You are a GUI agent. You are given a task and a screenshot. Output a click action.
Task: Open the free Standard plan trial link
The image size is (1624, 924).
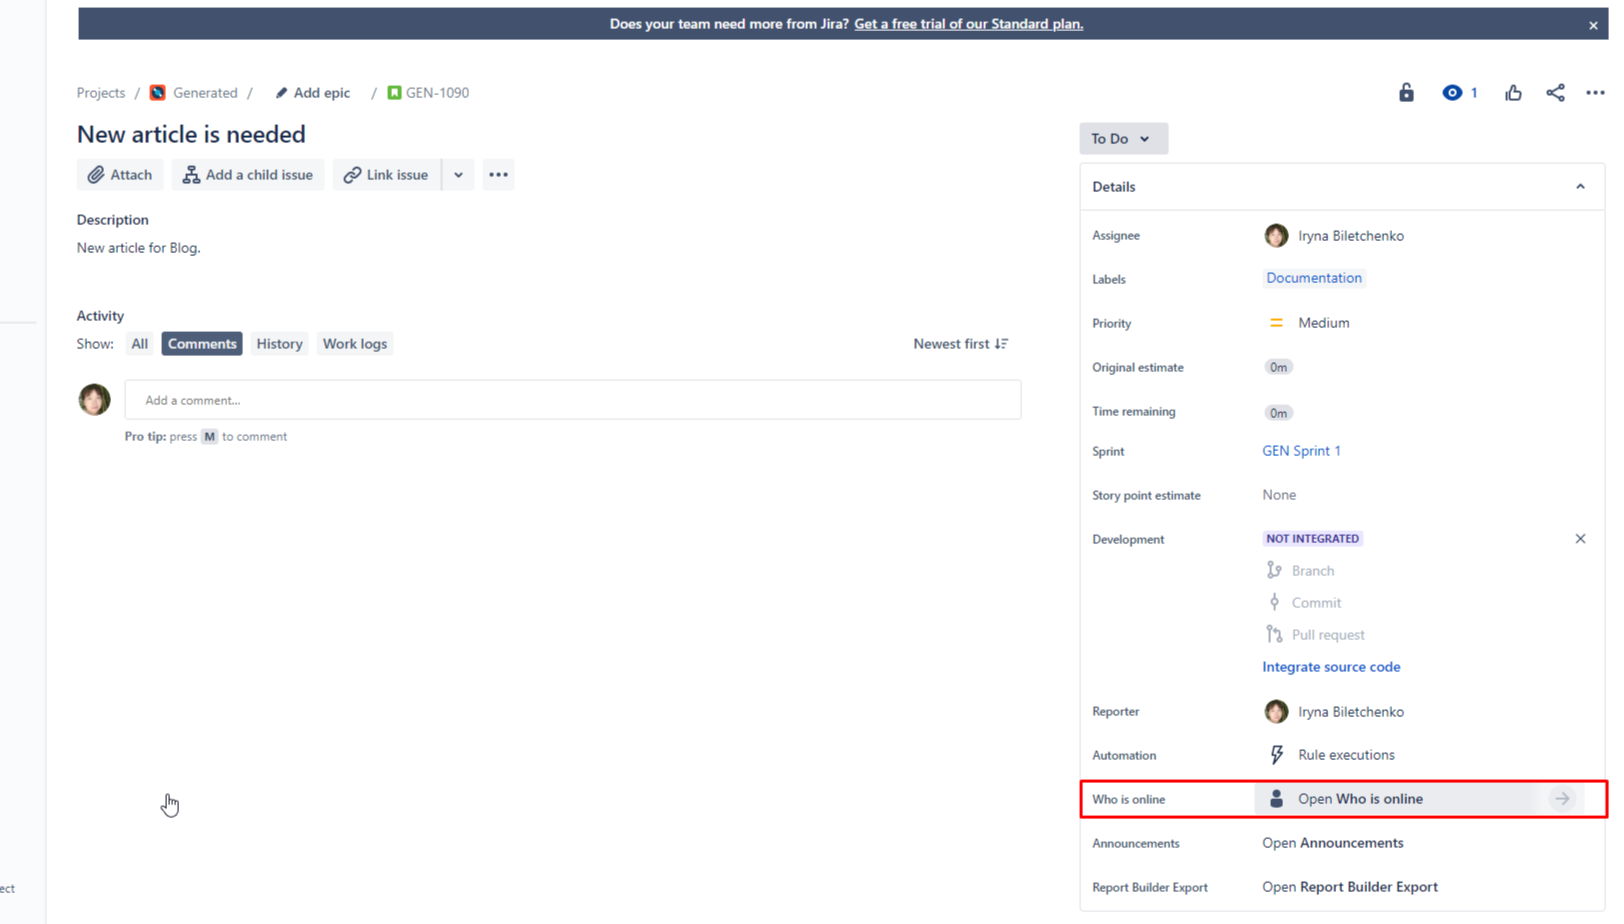[968, 24]
